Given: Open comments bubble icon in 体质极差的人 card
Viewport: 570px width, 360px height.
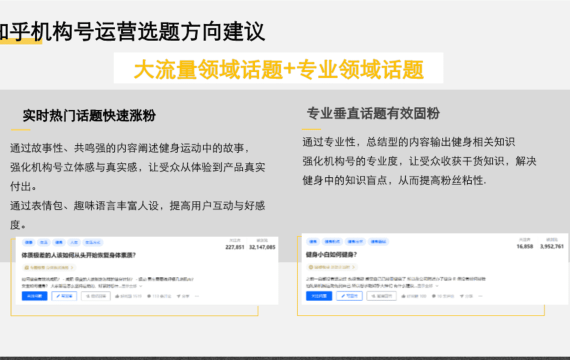Looking at the screenshot, I should click(x=149, y=296).
